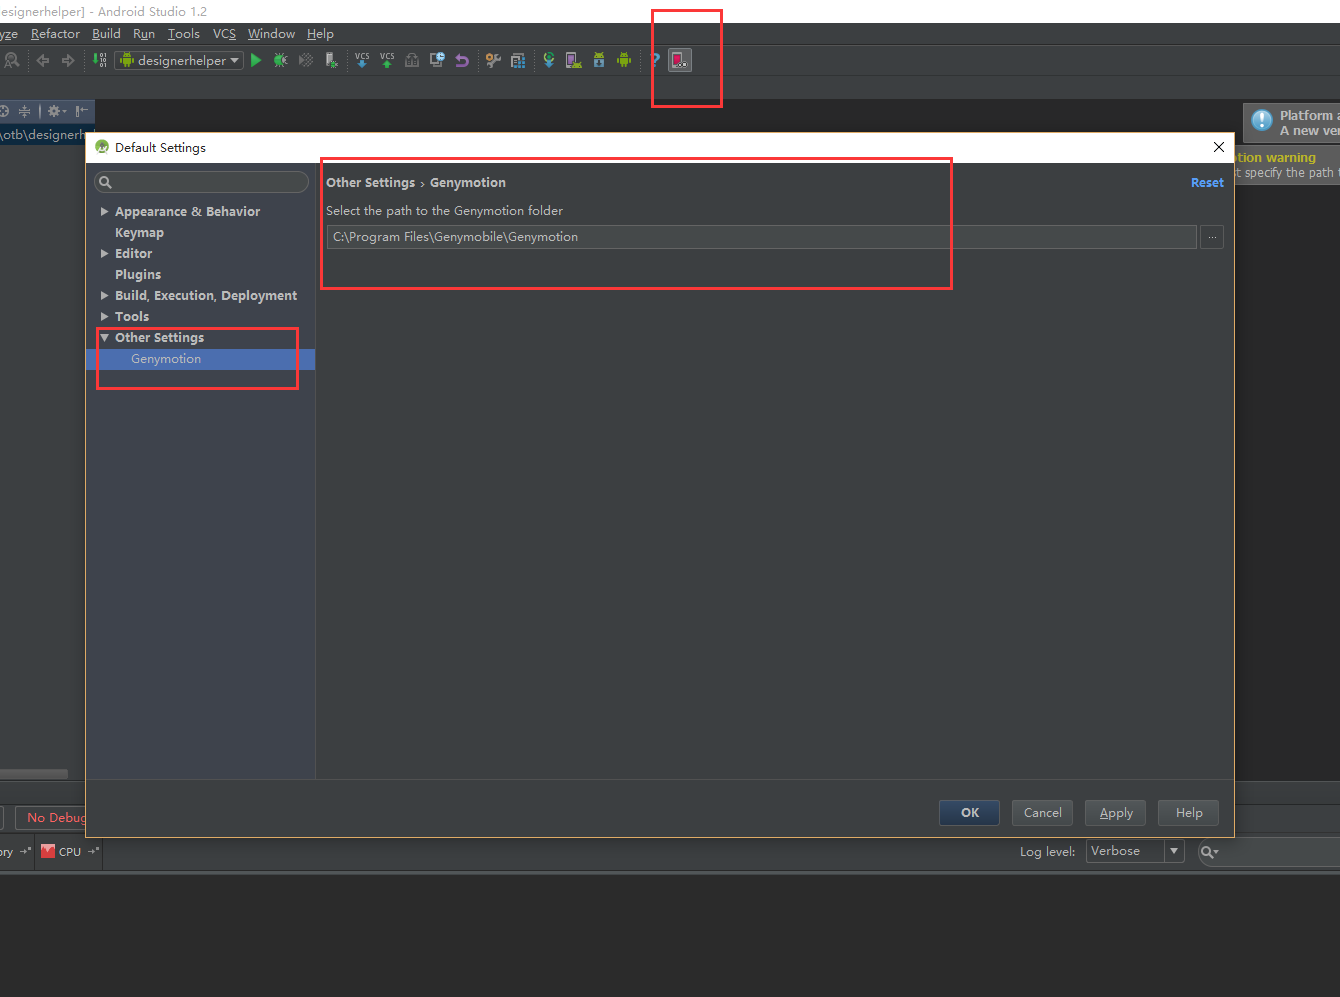Open the Tools menu
The height and width of the screenshot is (997, 1340).
coord(184,34)
